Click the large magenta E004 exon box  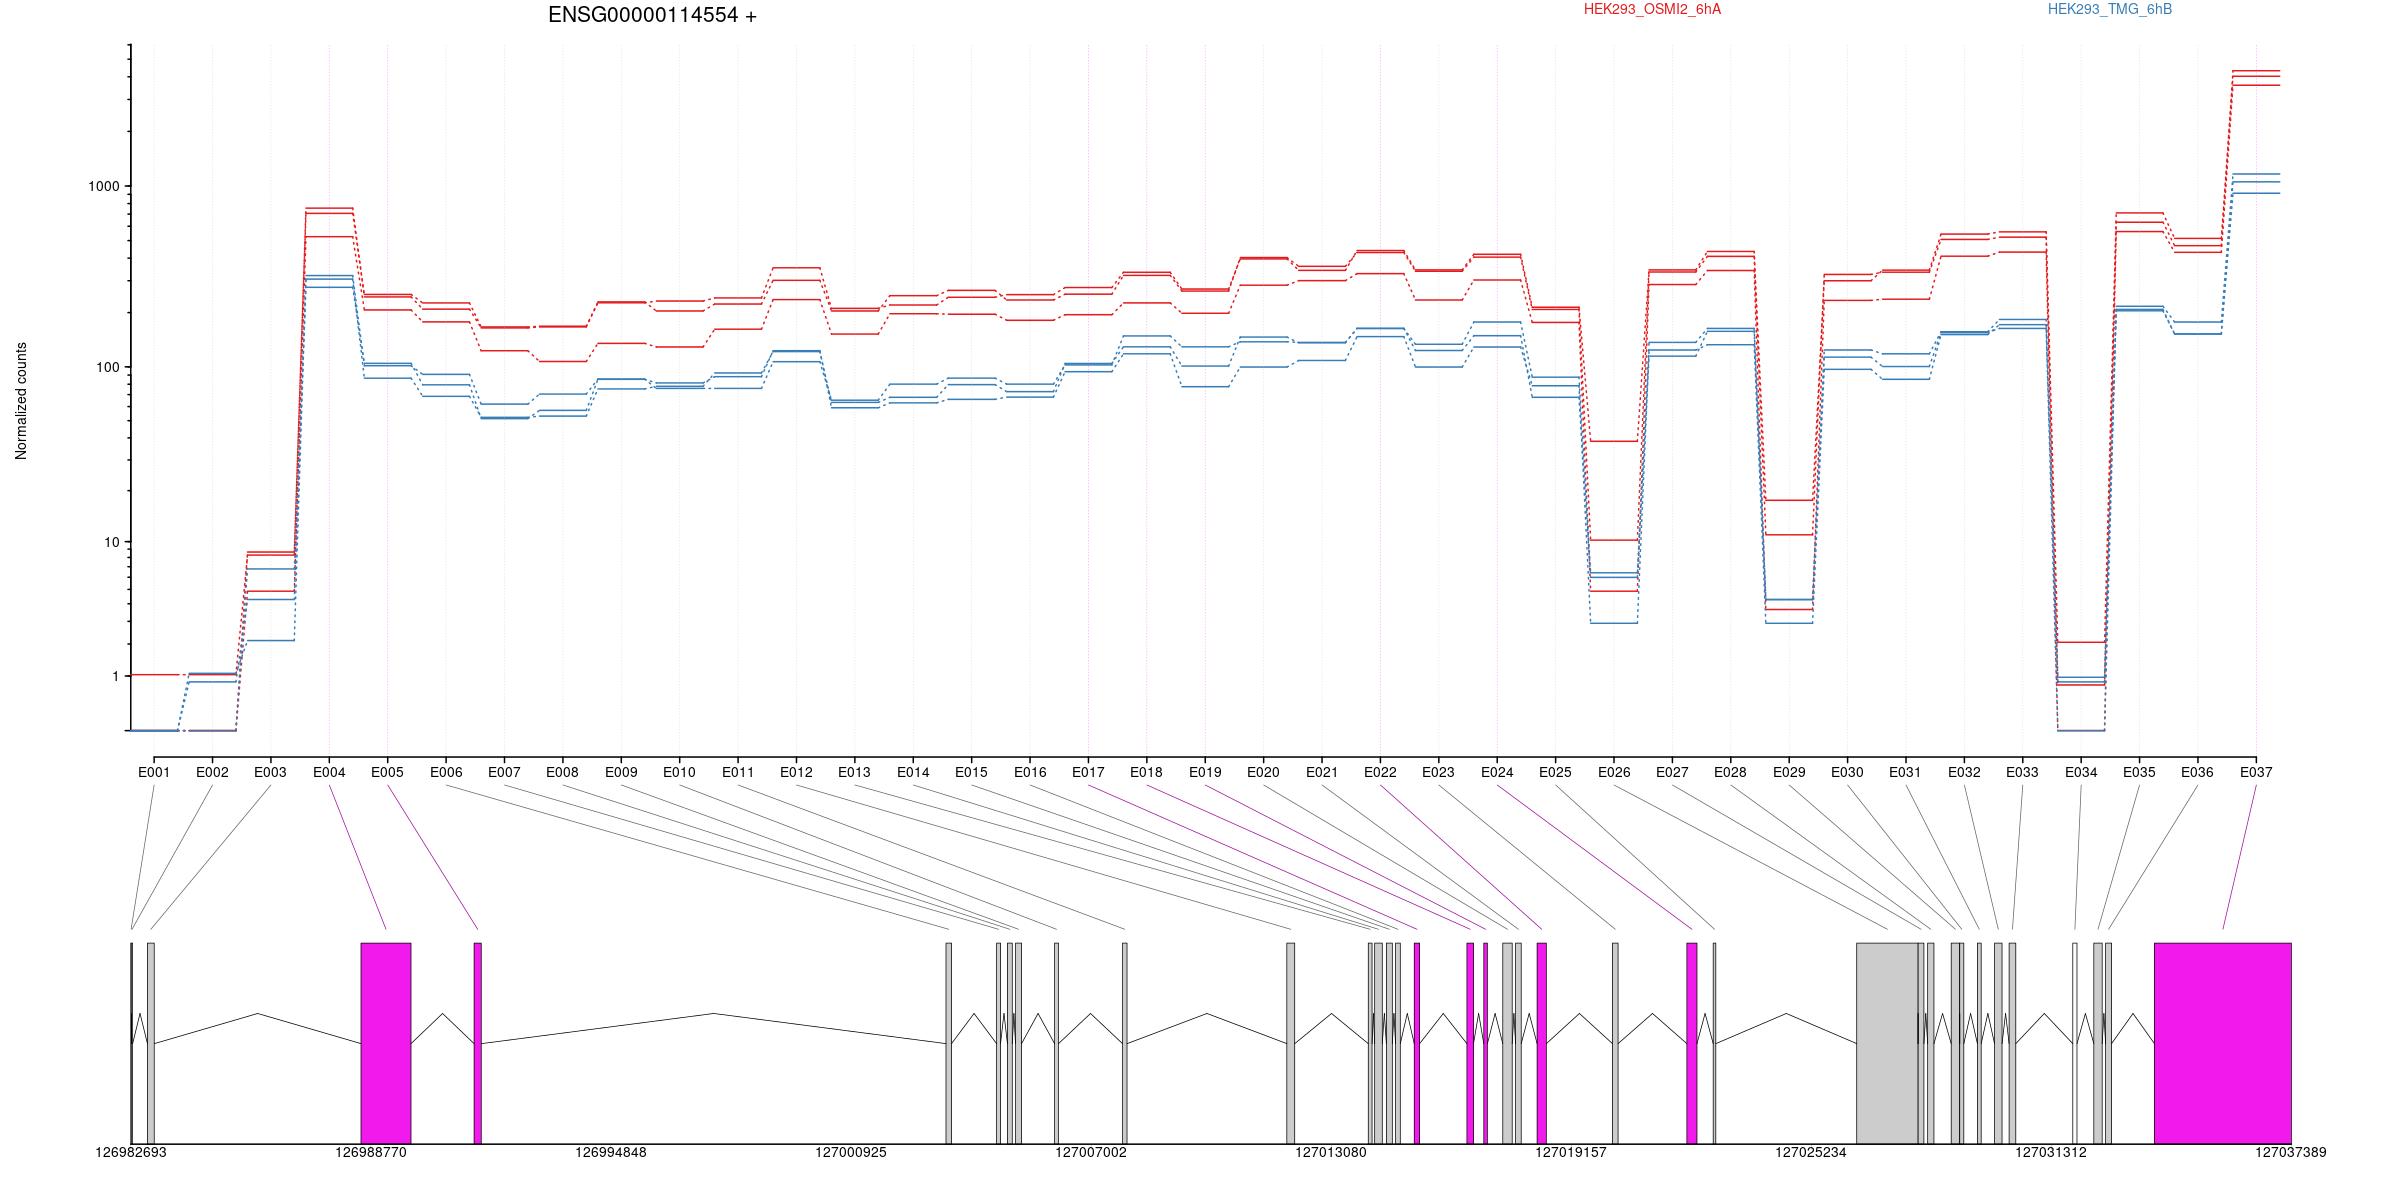[386, 1043]
